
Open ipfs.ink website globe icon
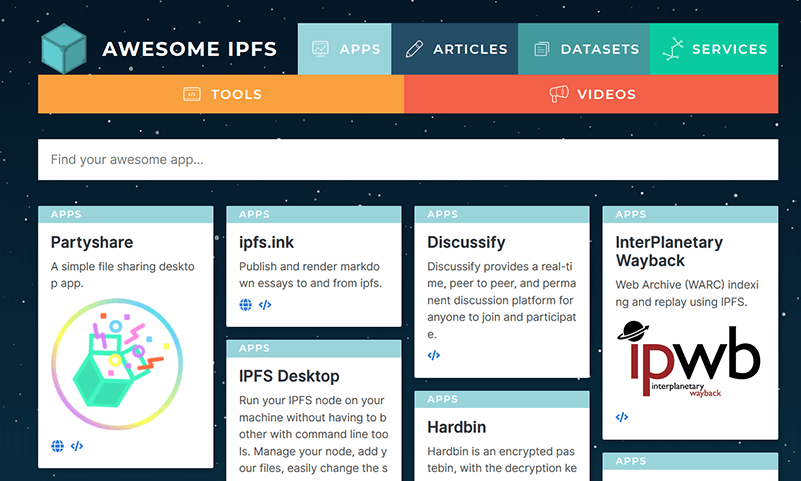click(x=246, y=305)
